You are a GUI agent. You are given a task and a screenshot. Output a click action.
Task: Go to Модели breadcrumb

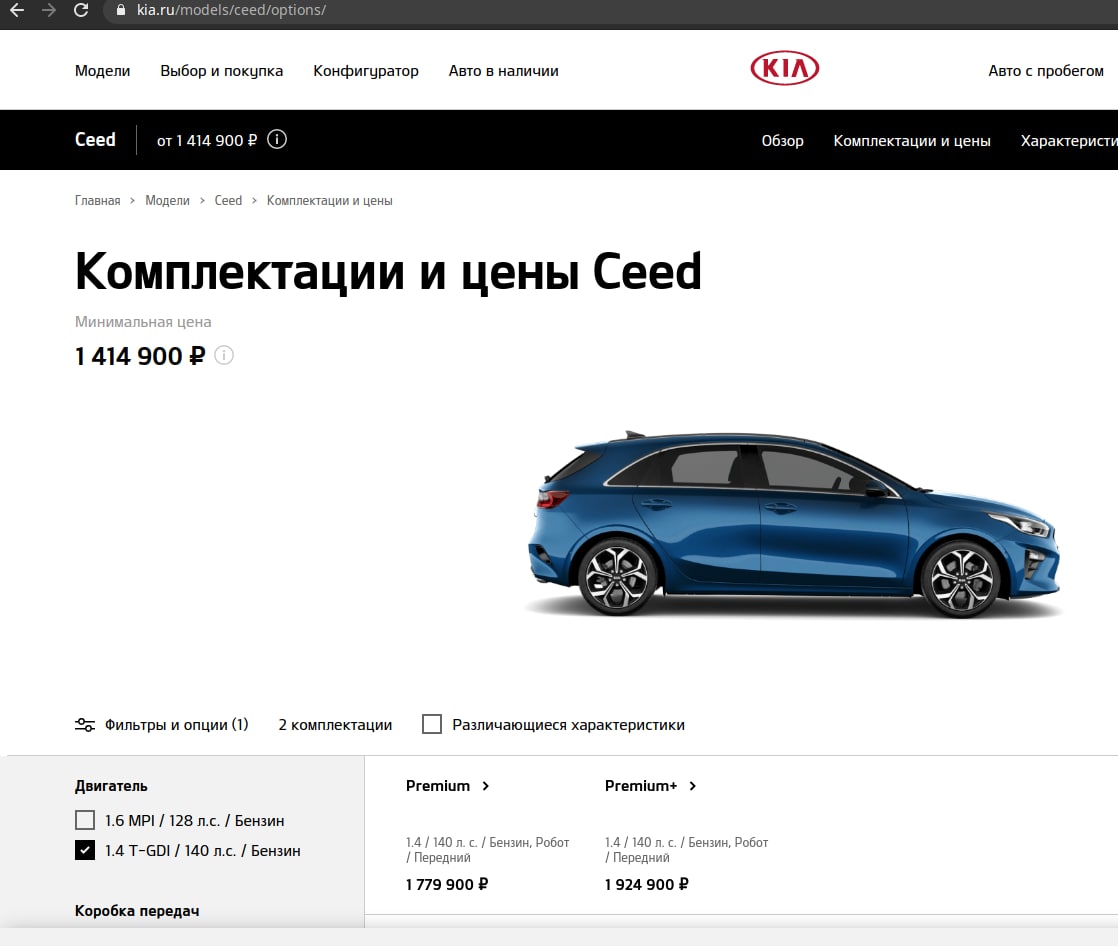[168, 200]
